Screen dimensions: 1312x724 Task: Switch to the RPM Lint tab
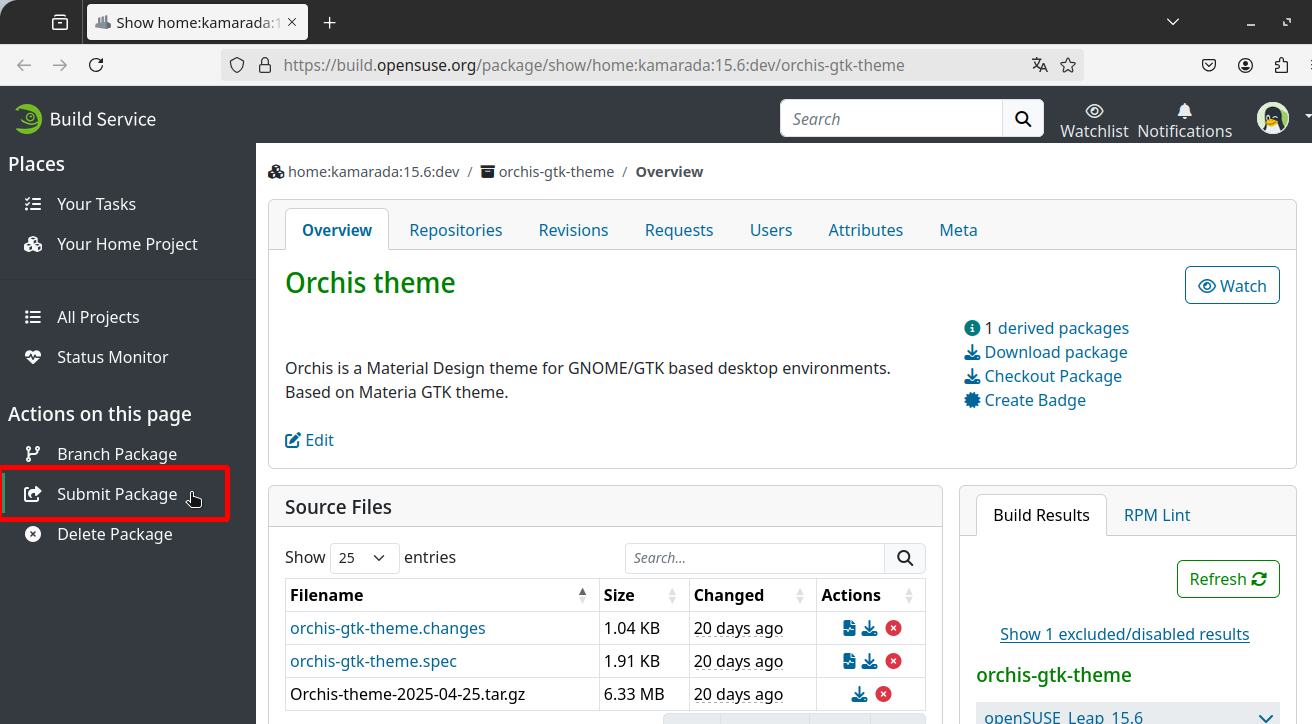(1157, 515)
